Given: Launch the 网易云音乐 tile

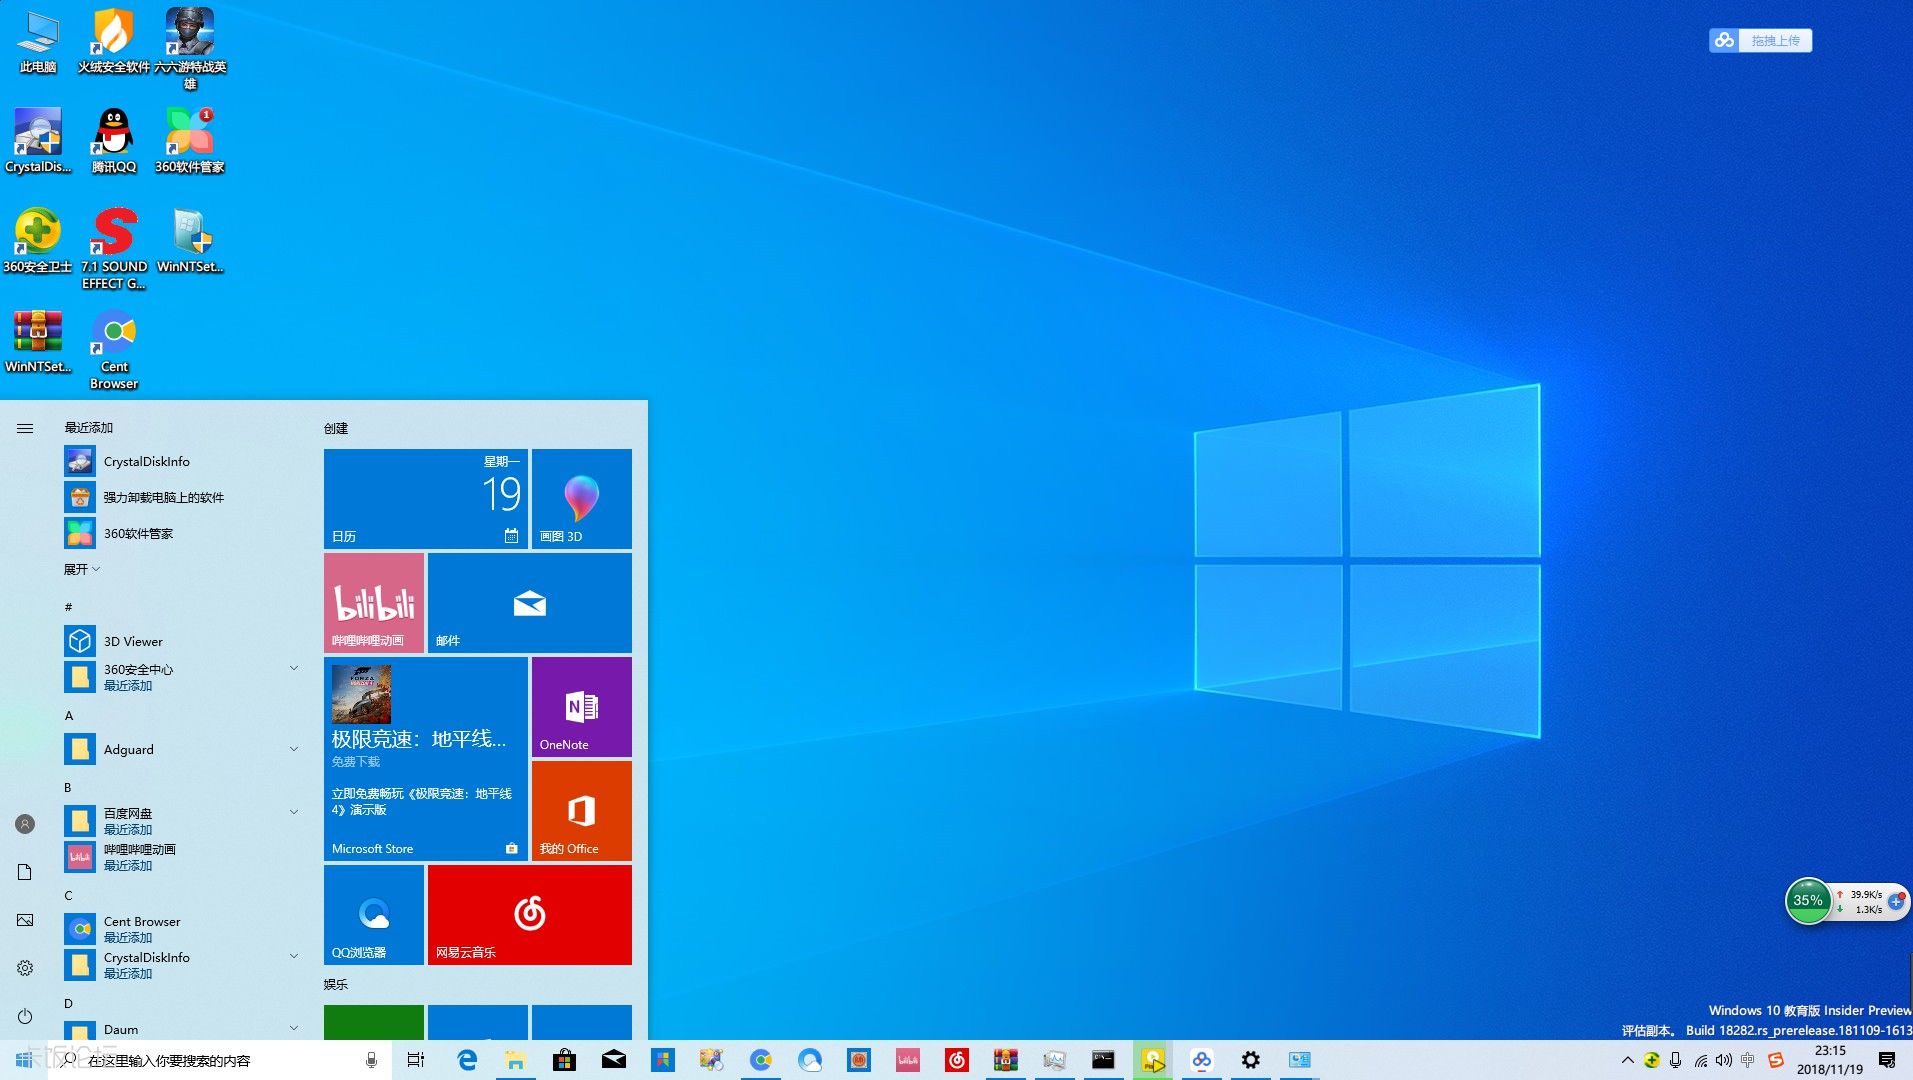Looking at the screenshot, I should click(x=530, y=915).
